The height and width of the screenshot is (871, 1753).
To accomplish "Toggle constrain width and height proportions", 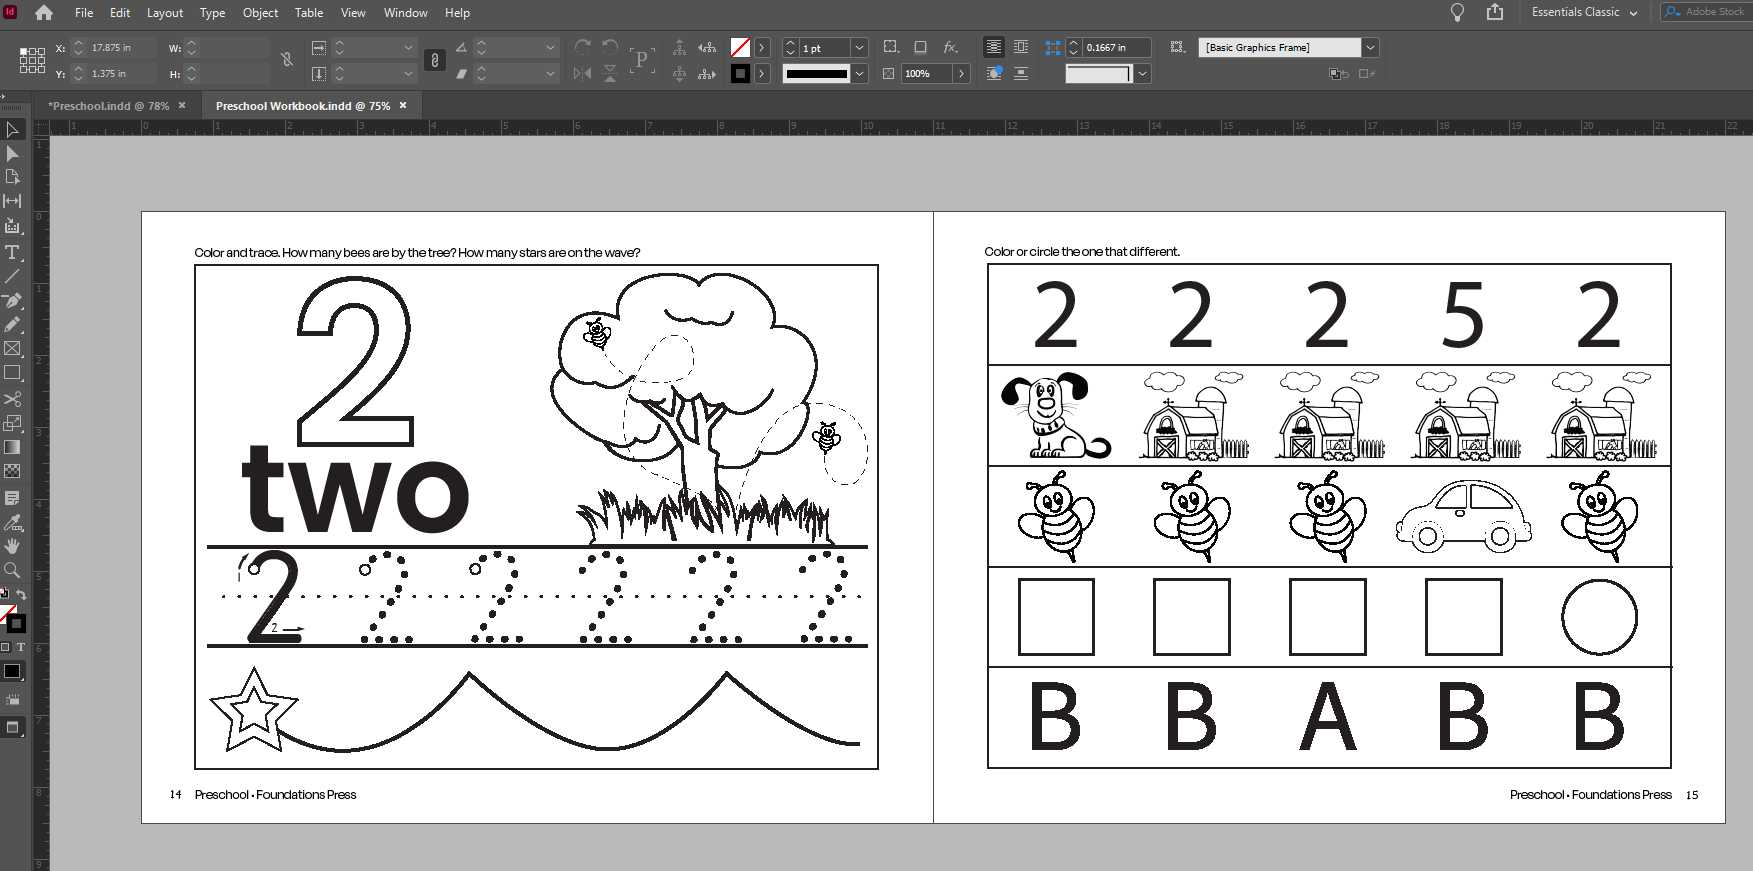I will 287,60.
